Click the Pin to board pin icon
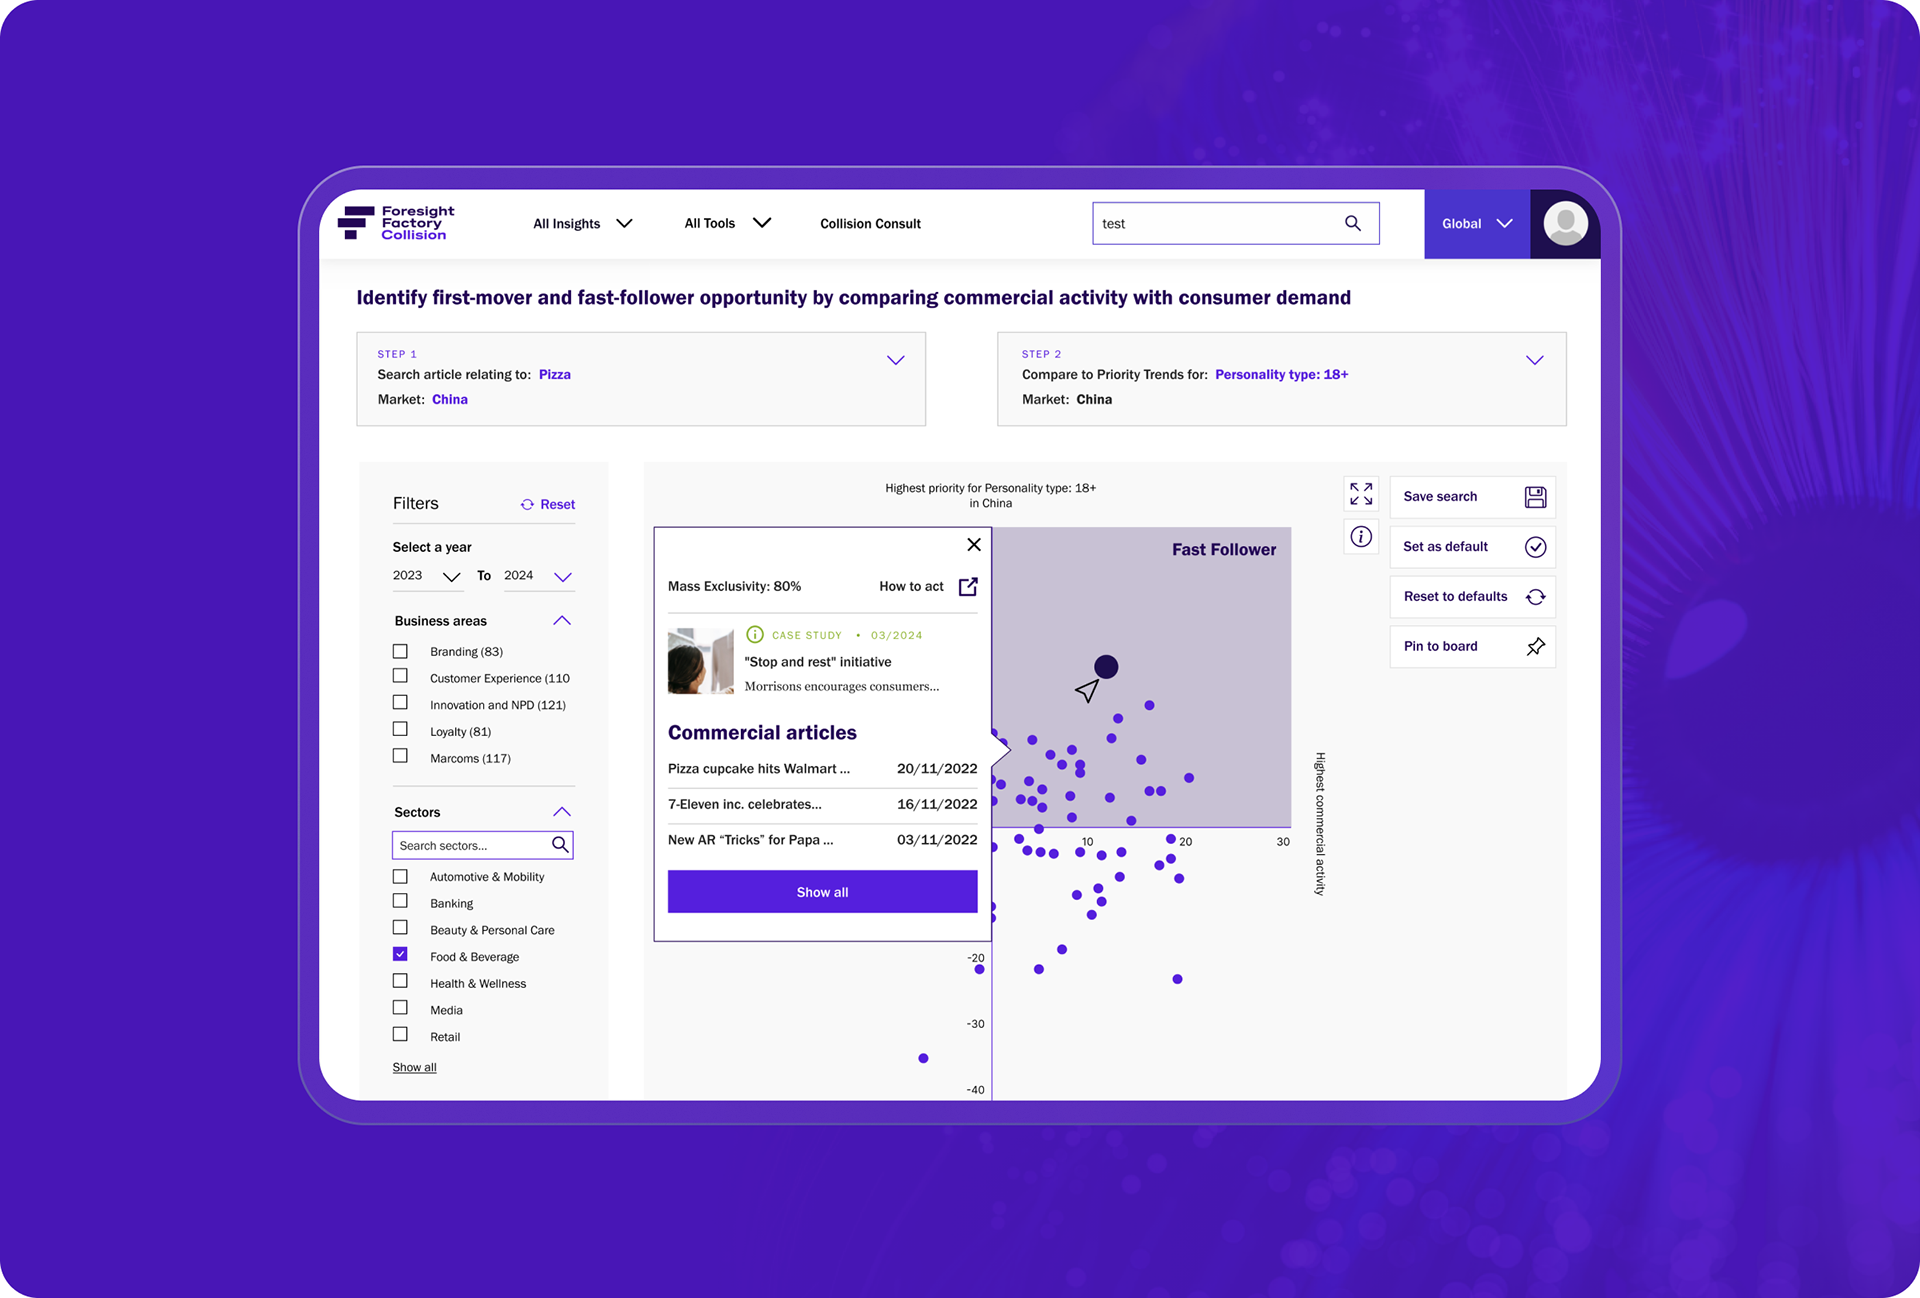Viewport: 1920px width, 1298px height. pos(1536,647)
